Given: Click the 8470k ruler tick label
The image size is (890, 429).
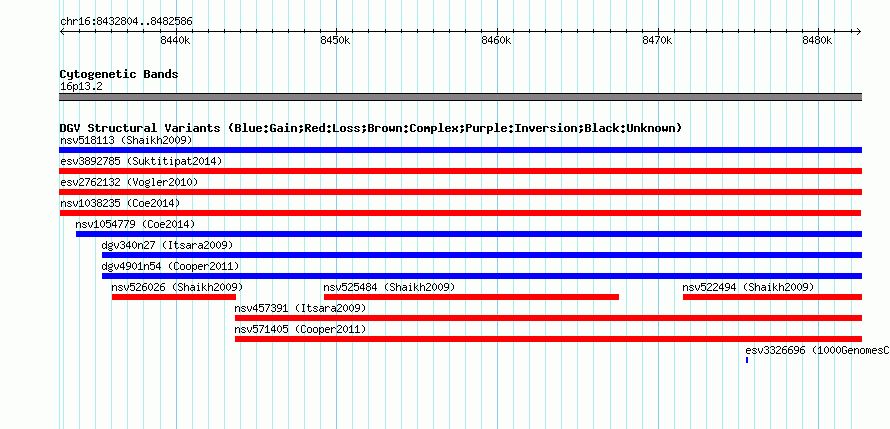Looking at the screenshot, I should pyautogui.click(x=657, y=40).
